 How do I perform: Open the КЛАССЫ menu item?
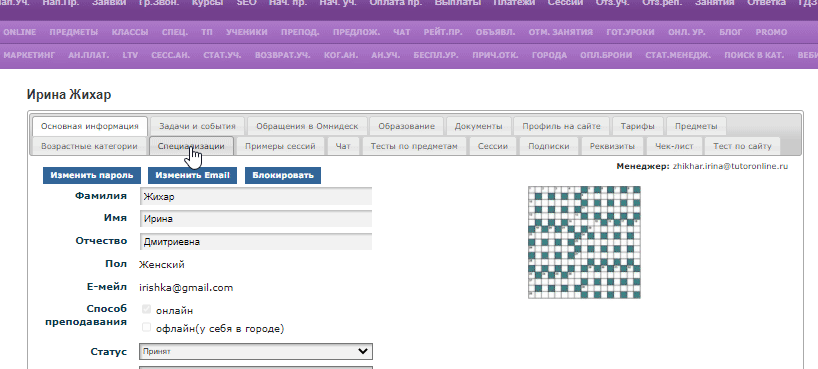(x=130, y=32)
